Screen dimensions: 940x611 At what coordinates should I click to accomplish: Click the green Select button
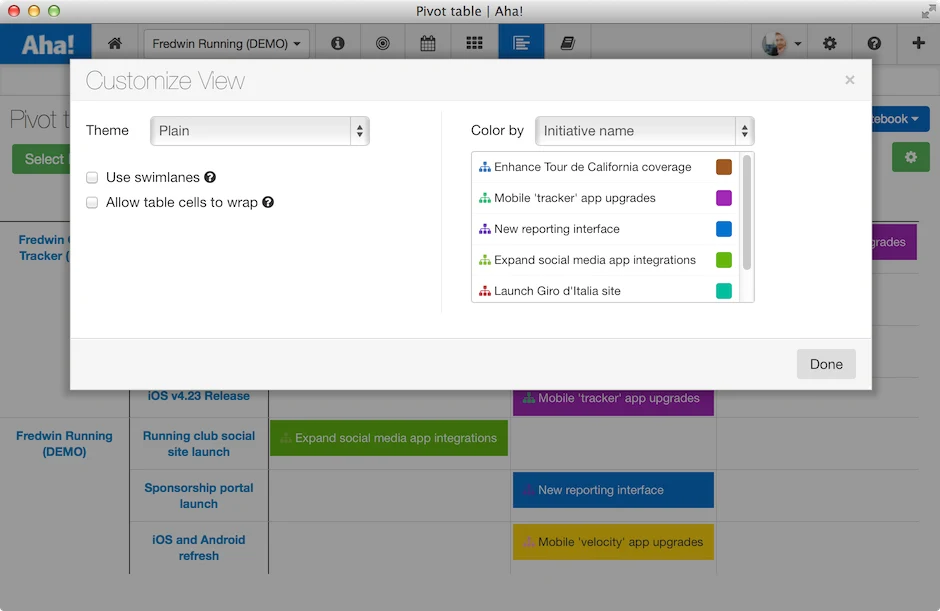(41, 159)
